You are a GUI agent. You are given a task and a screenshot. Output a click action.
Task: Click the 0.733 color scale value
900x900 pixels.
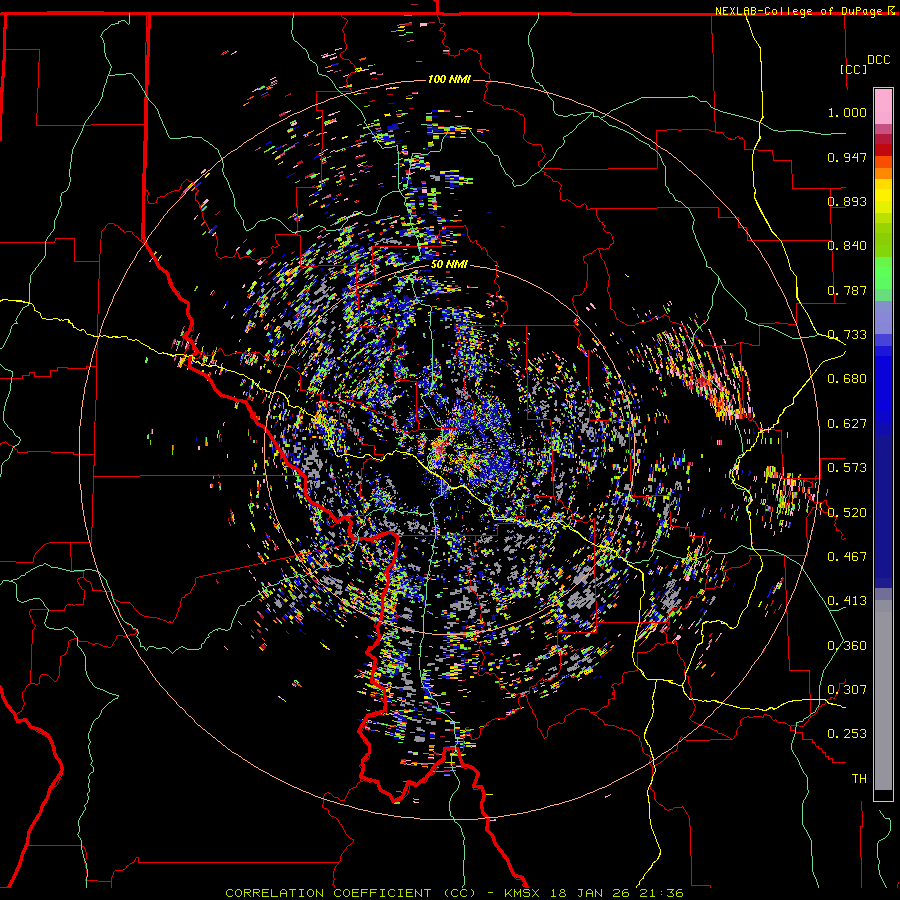[x=847, y=335]
